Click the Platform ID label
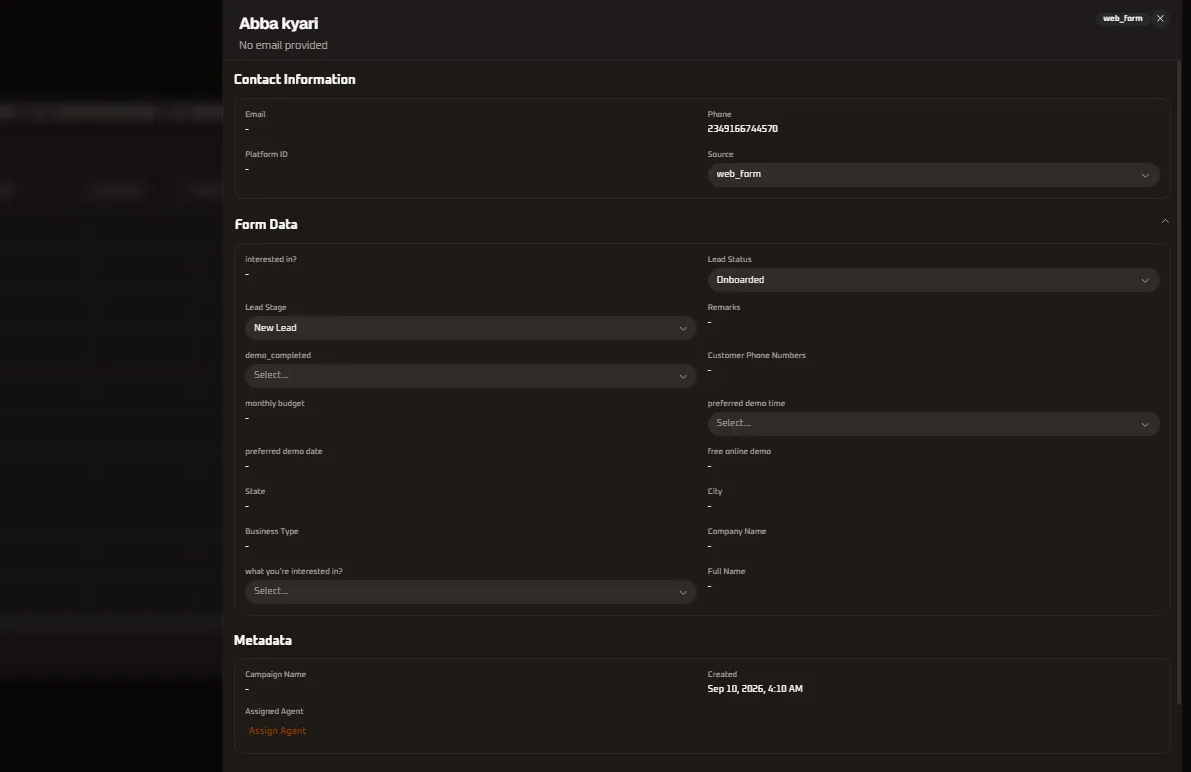The image size is (1191, 772). tap(266, 155)
